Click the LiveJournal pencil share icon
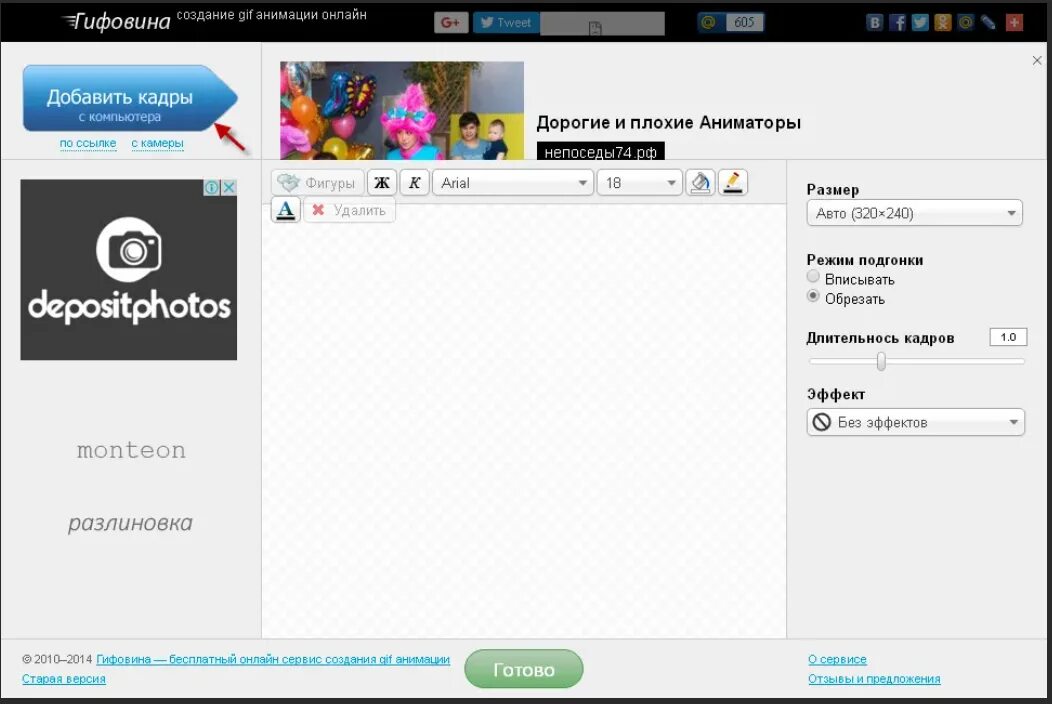The height and width of the screenshot is (704, 1052). point(988,23)
